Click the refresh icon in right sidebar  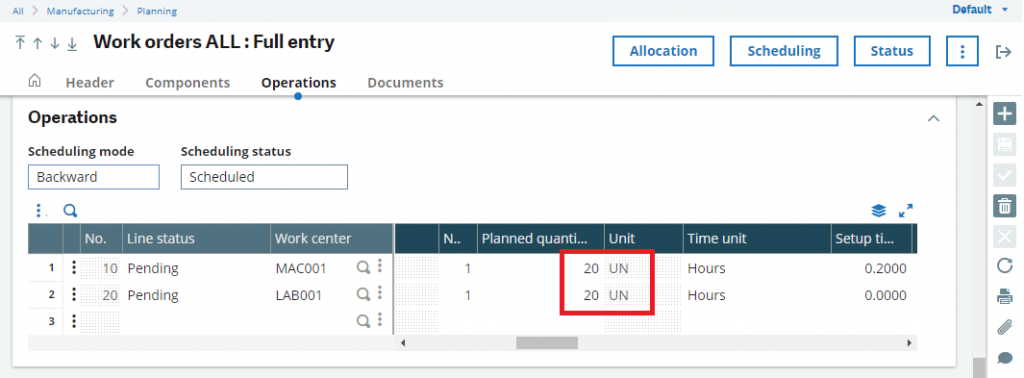[x=1004, y=266]
